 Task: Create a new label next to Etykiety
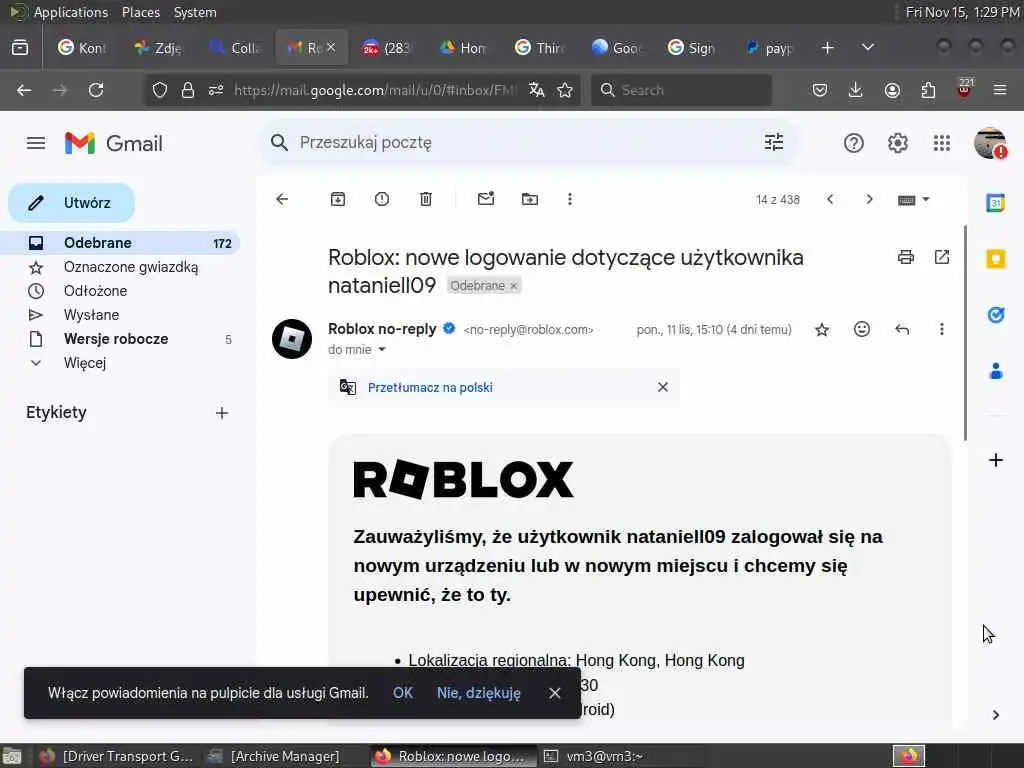[222, 413]
